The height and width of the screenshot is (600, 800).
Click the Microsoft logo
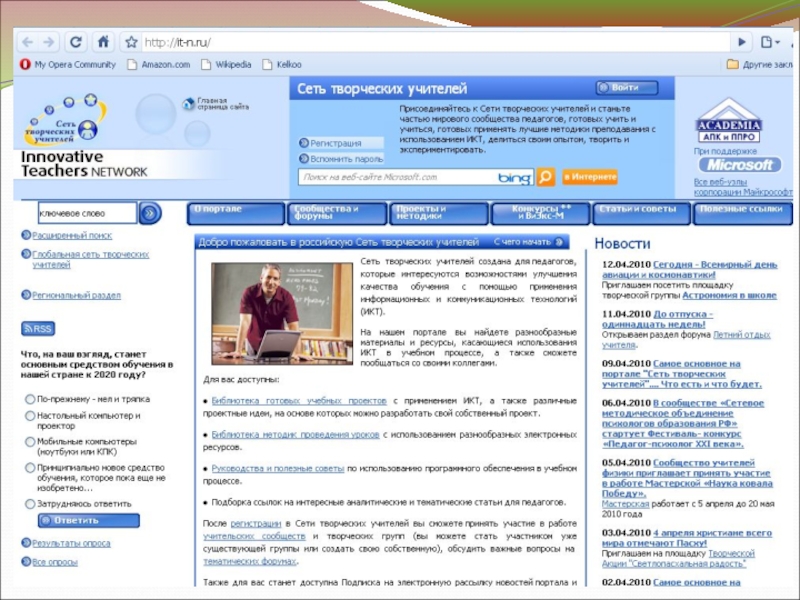tap(739, 165)
